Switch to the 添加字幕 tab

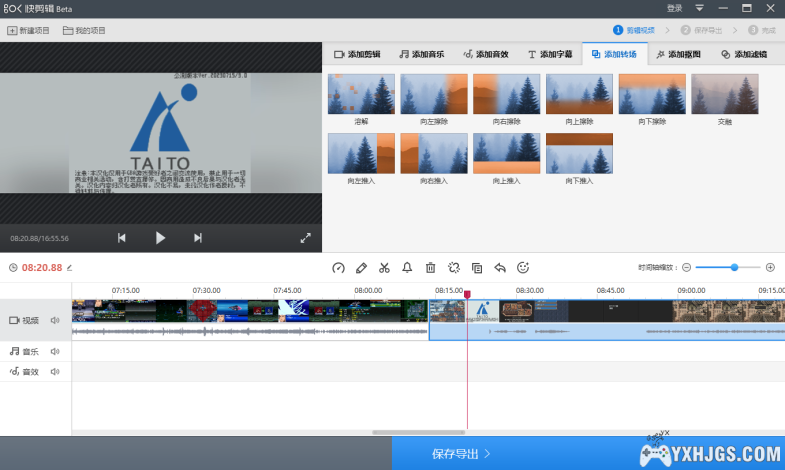[x=550, y=54]
